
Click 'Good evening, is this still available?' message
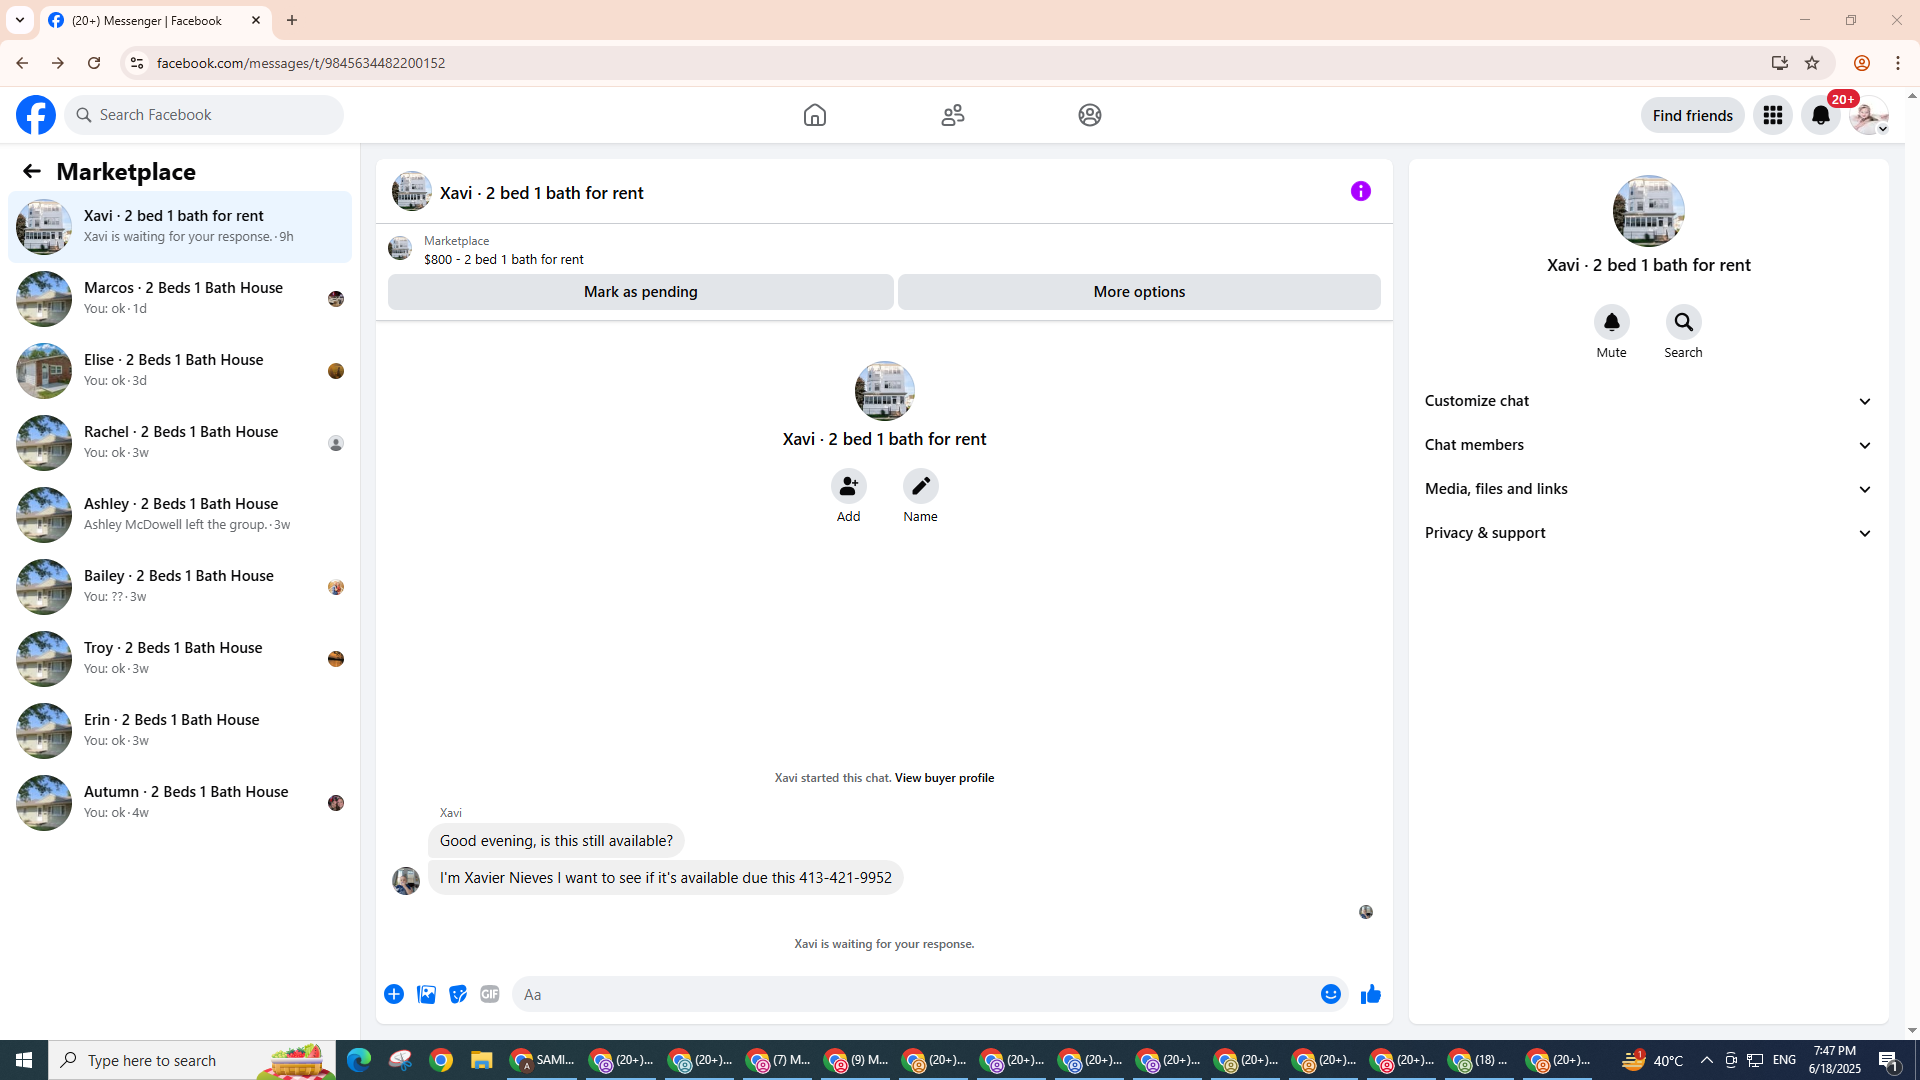coord(556,841)
